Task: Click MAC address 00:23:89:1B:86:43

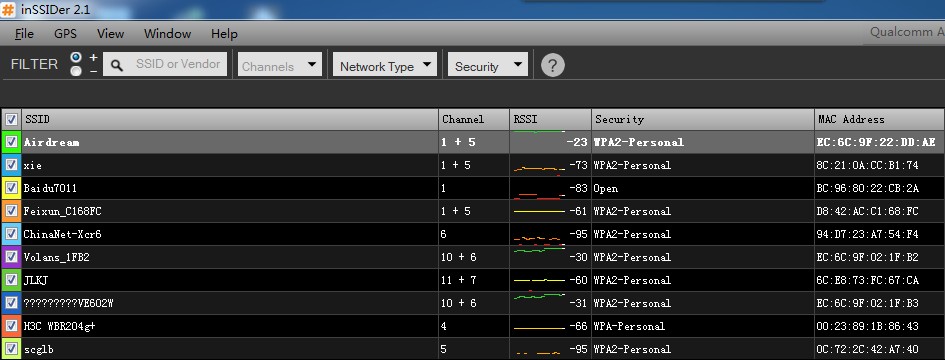Action: pyautogui.click(x=867, y=326)
